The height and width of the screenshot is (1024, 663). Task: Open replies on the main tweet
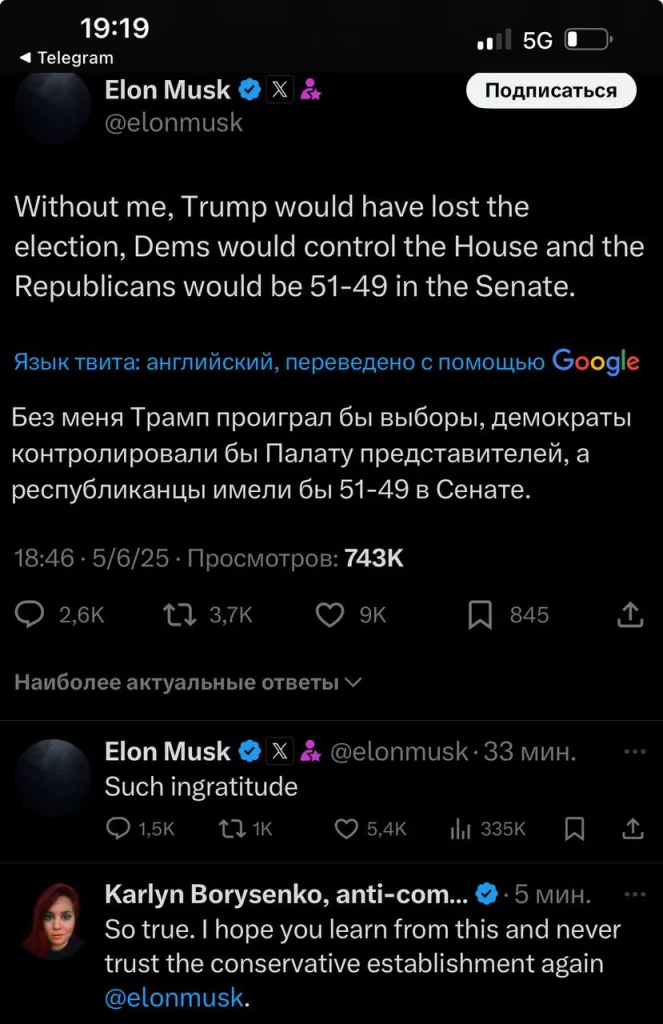click(30, 614)
